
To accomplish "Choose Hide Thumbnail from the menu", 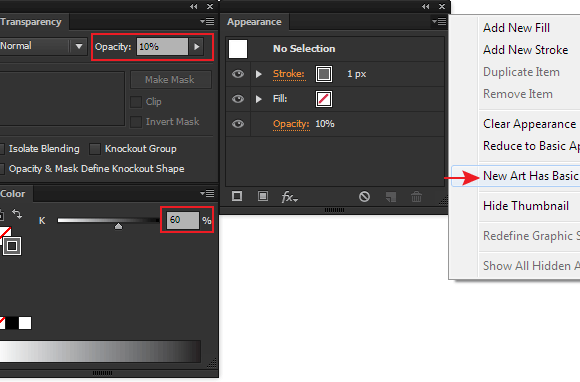I will point(526,206).
